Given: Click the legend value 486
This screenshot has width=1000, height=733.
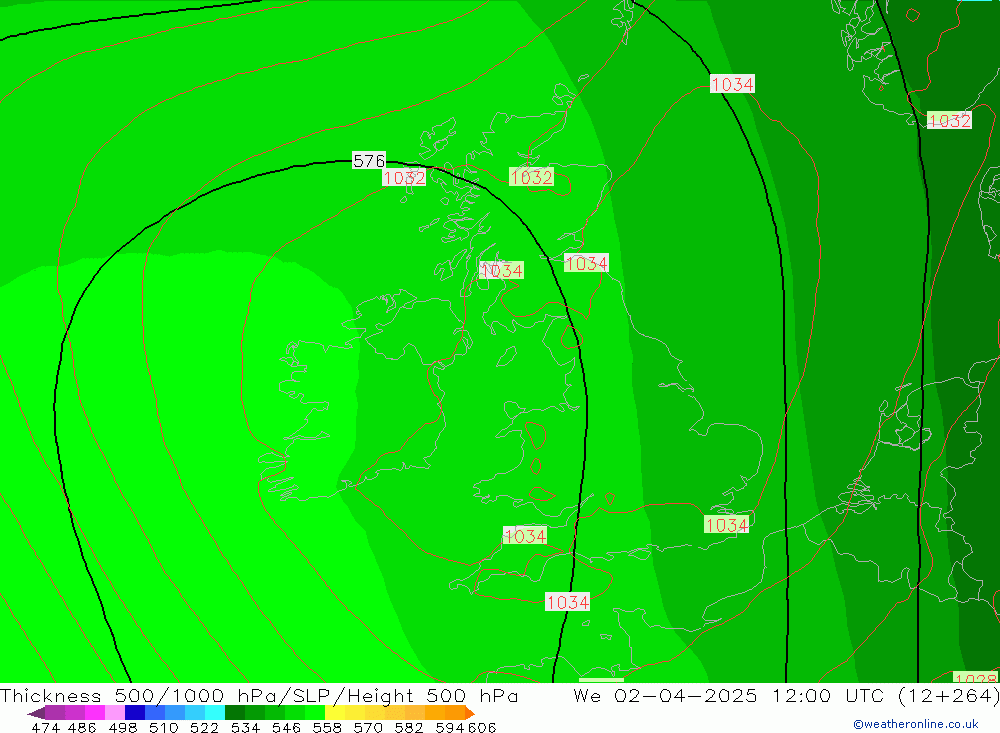Looking at the screenshot, I should pyautogui.click(x=82, y=727).
